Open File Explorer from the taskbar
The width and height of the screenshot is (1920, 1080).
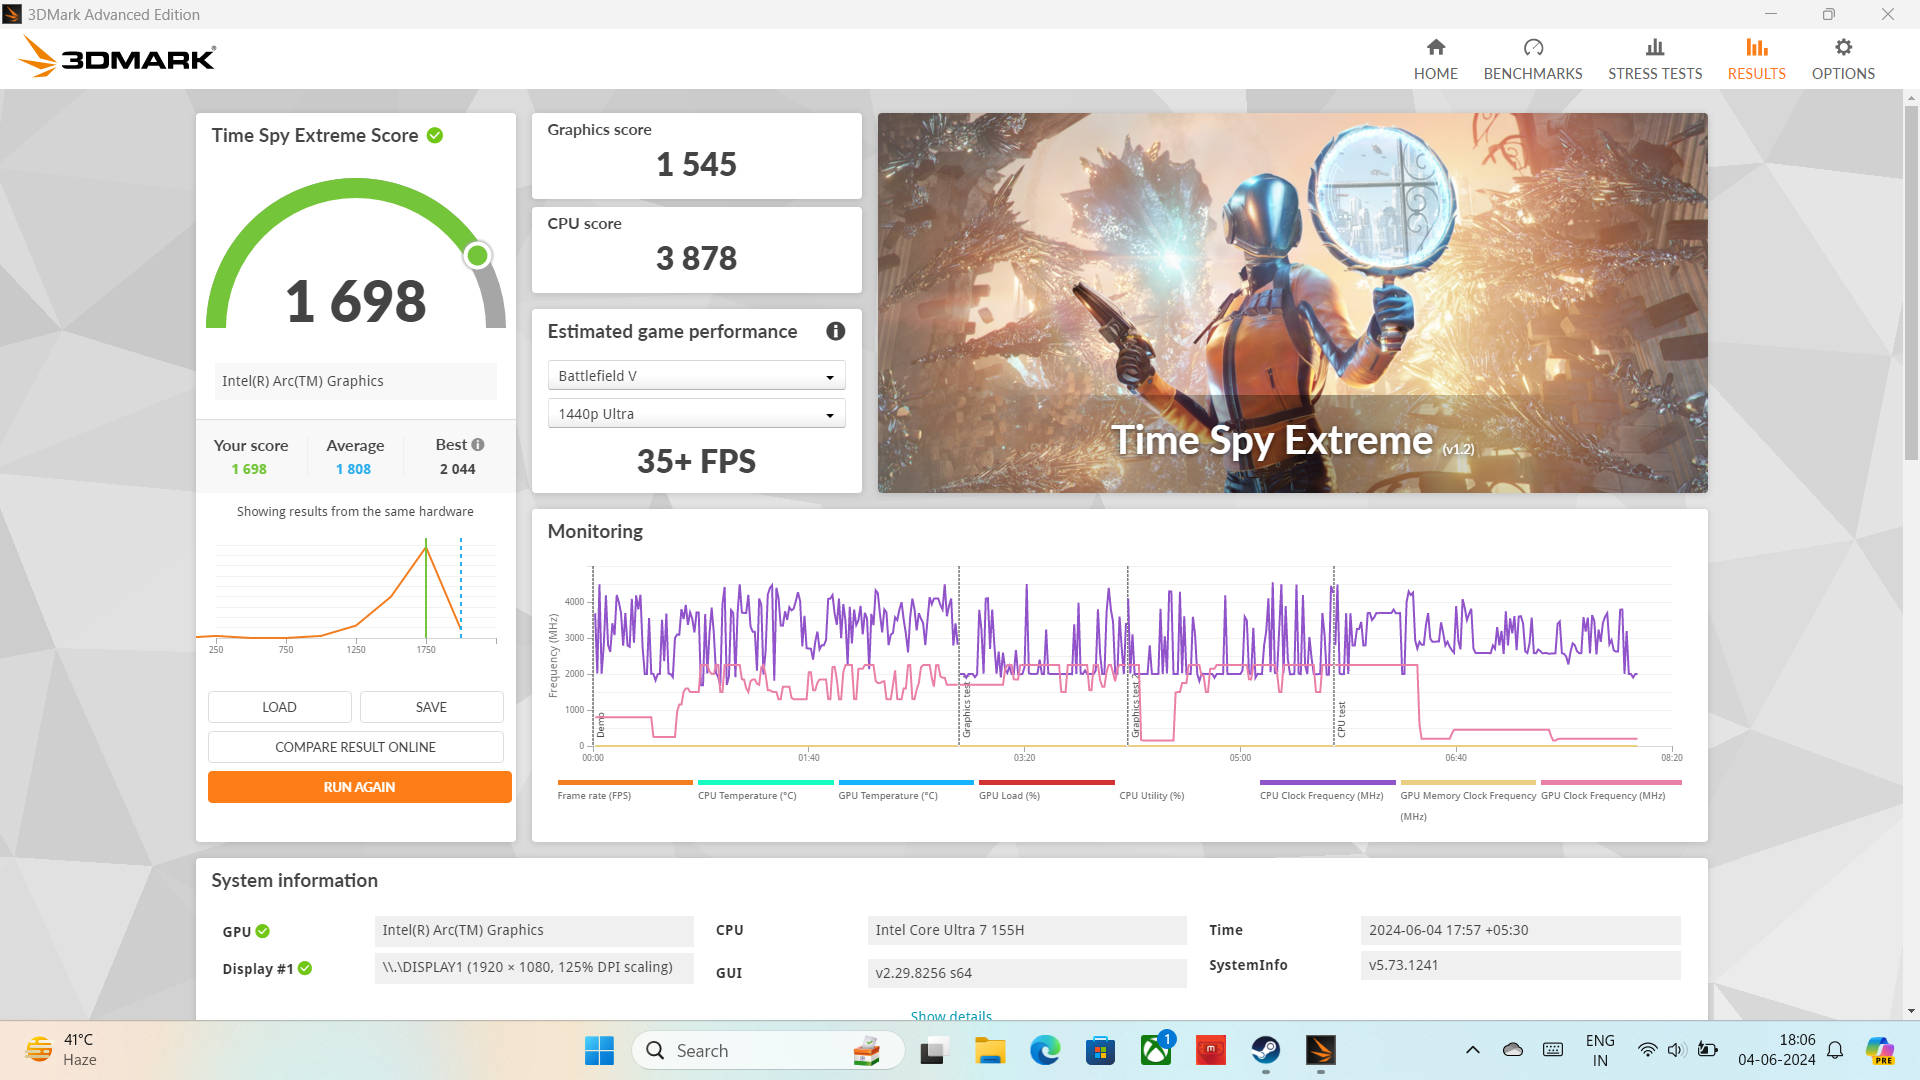pos(990,1050)
